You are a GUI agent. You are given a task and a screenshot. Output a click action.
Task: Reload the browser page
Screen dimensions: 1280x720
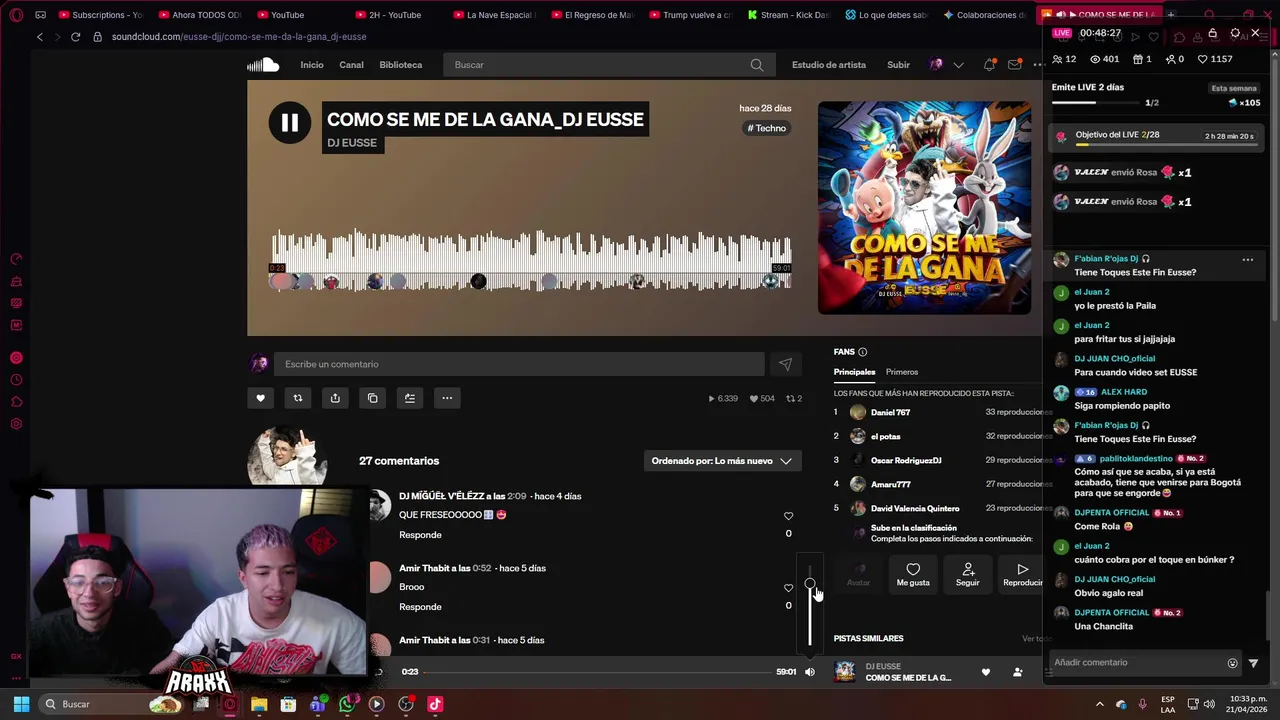click(x=75, y=37)
